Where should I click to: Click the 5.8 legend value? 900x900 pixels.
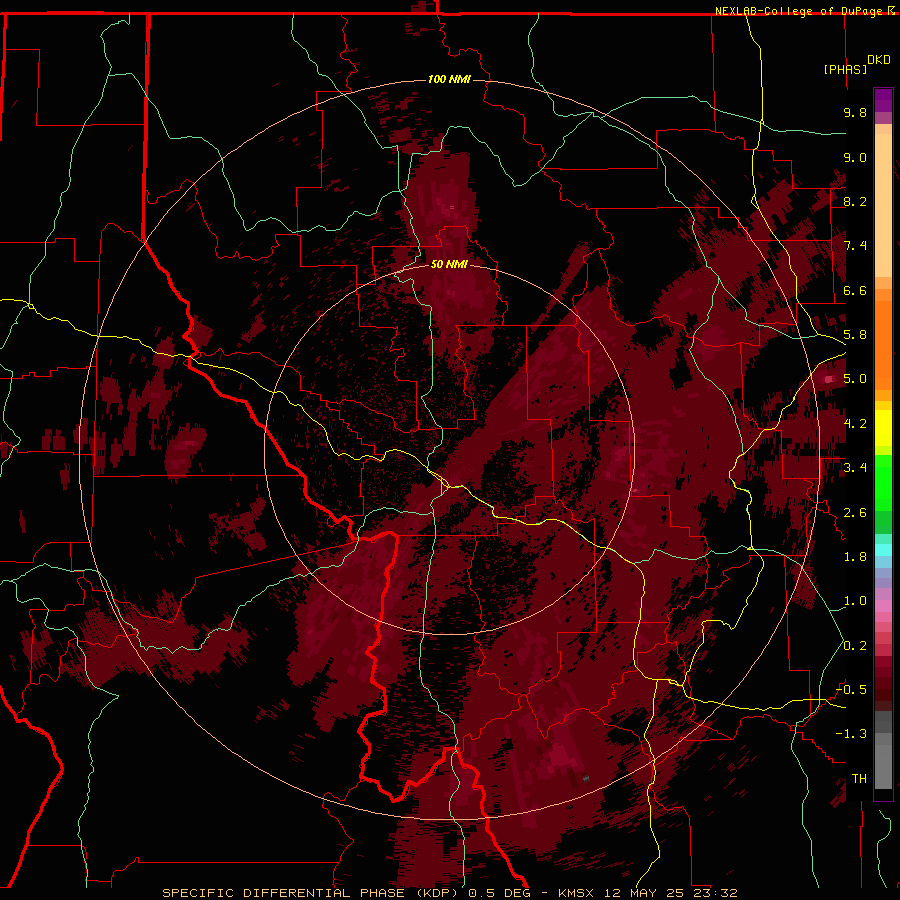pyautogui.click(x=855, y=335)
